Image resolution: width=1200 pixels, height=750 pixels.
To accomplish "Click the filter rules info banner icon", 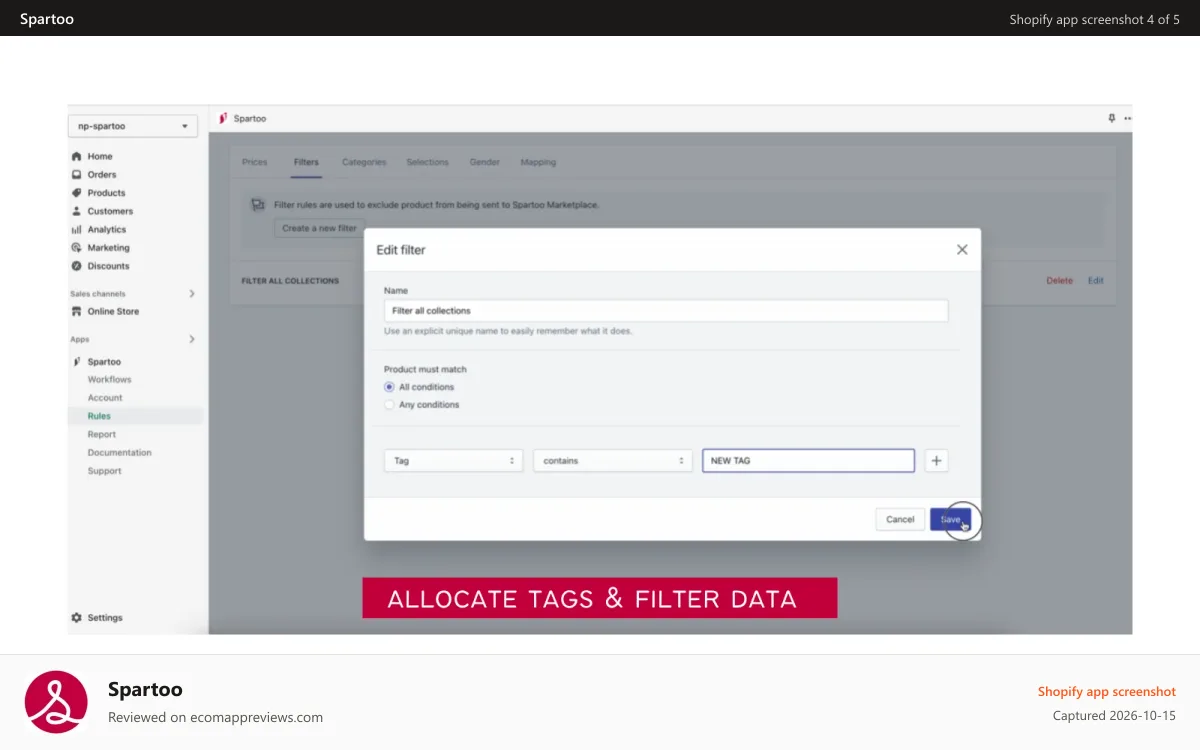I will [256, 204].
